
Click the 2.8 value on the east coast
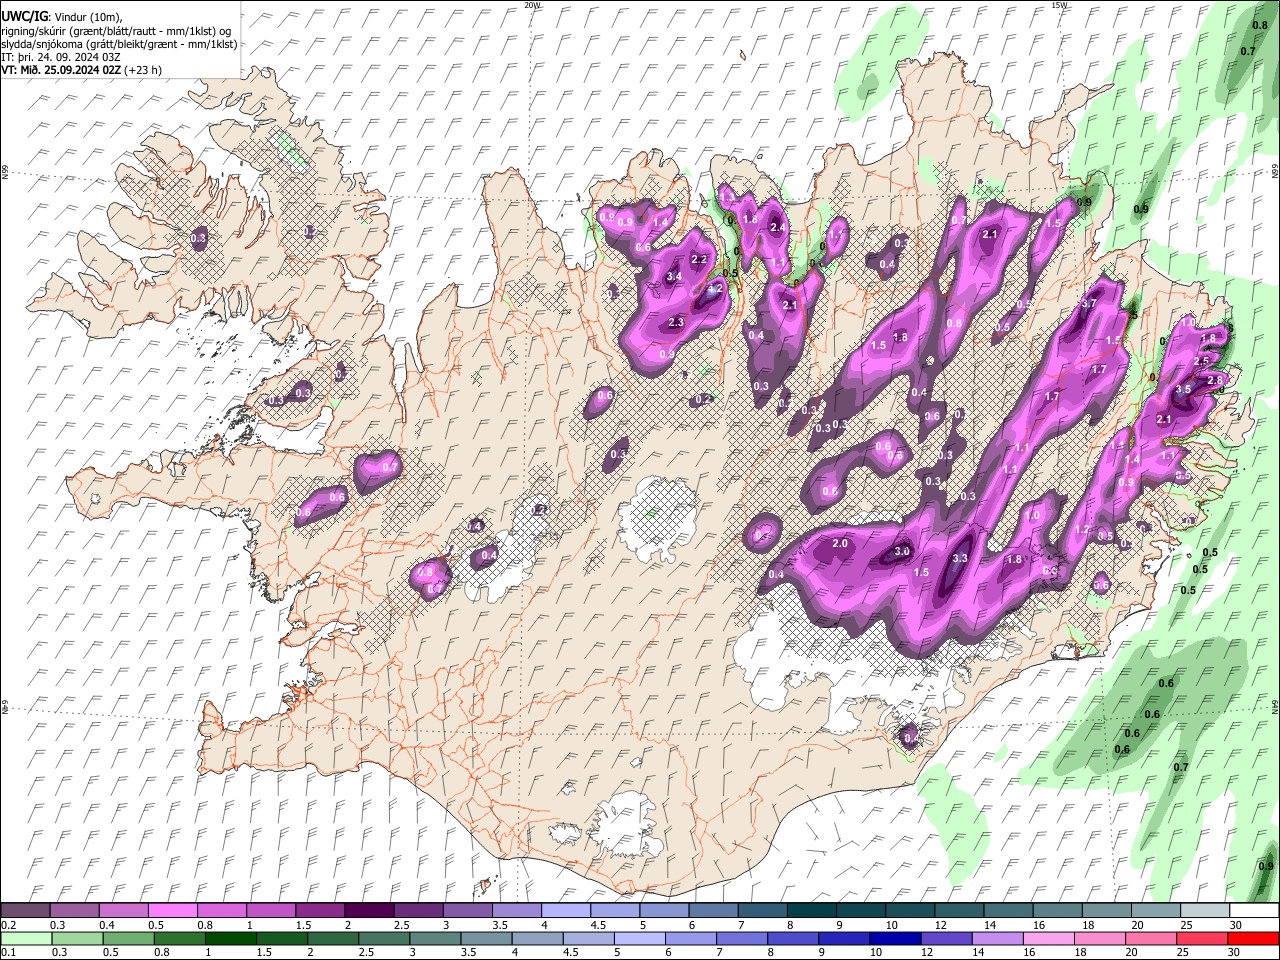click(x=1215, y=380)
